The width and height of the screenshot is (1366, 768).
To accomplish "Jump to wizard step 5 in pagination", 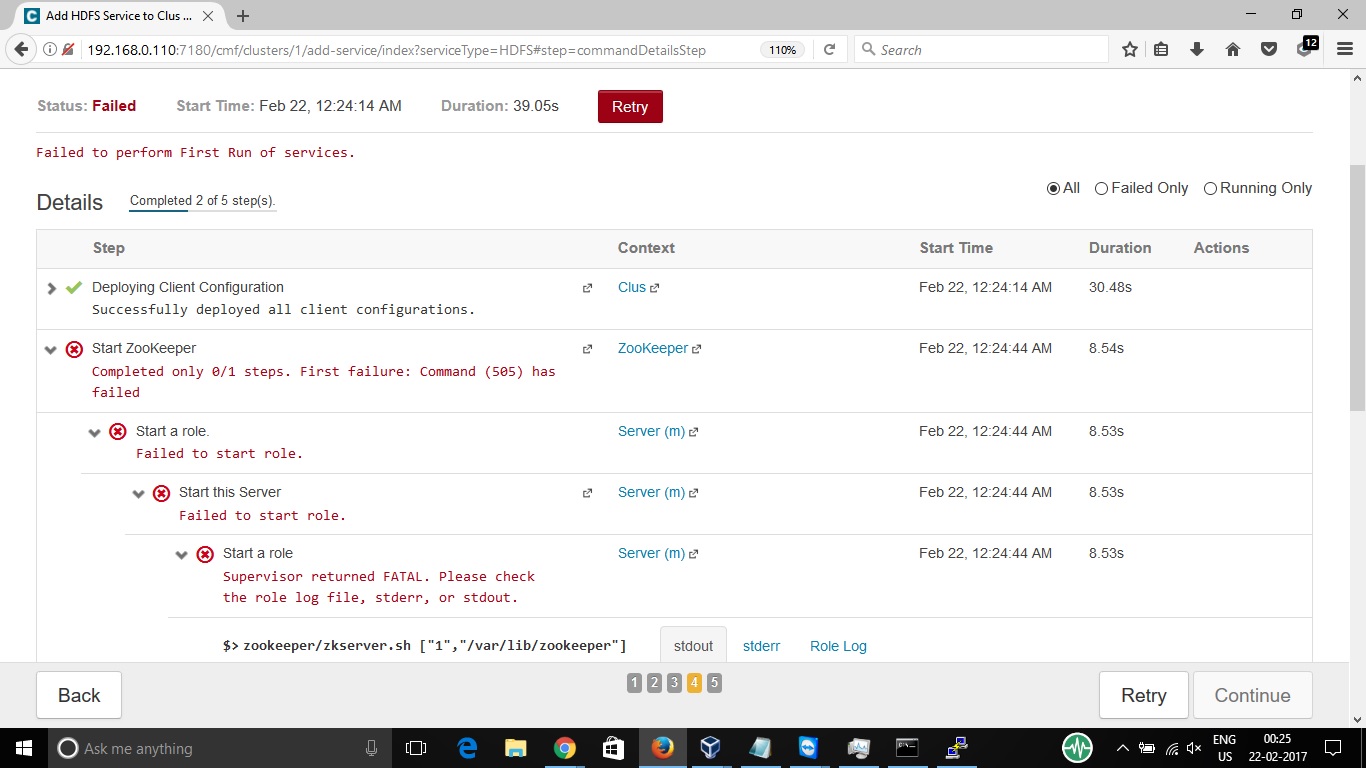I will point(714,682).
